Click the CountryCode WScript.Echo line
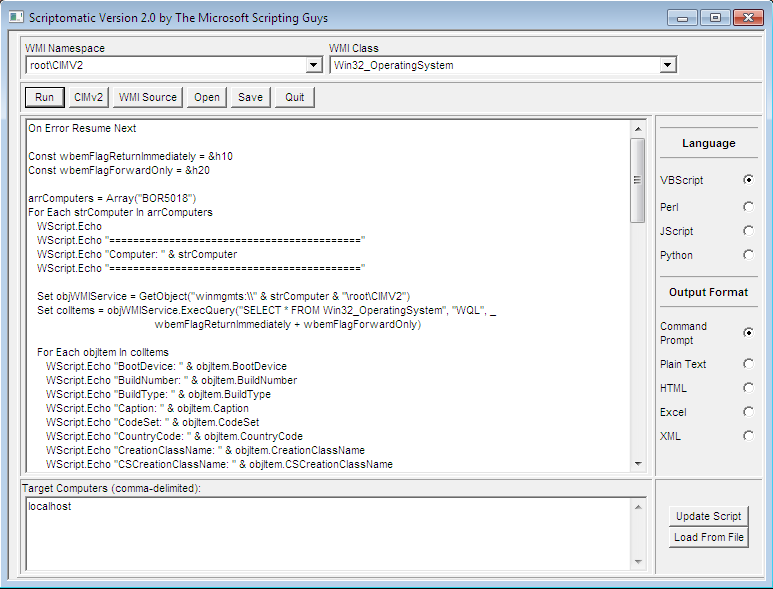Screen dimensions: 773x589 point(175,436)
